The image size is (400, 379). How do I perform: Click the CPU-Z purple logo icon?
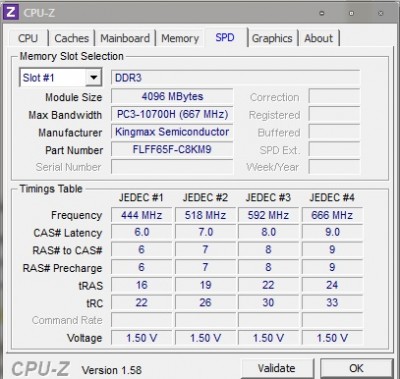pos(11,12)
